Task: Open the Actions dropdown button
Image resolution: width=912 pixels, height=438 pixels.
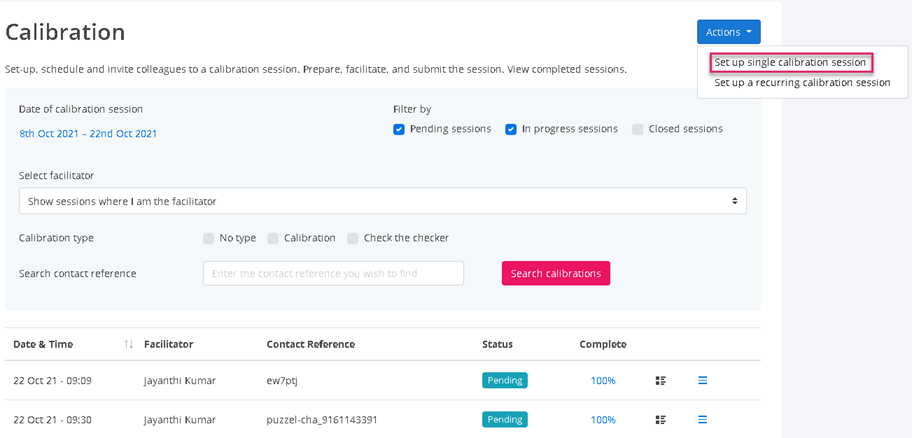Action: click(728, 32)
